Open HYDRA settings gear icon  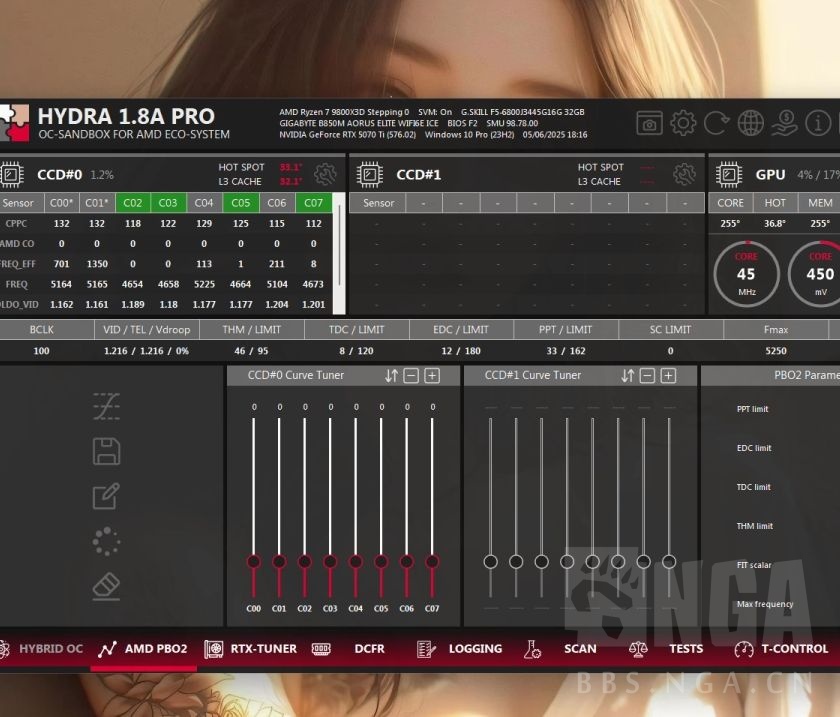pos(683,124)
